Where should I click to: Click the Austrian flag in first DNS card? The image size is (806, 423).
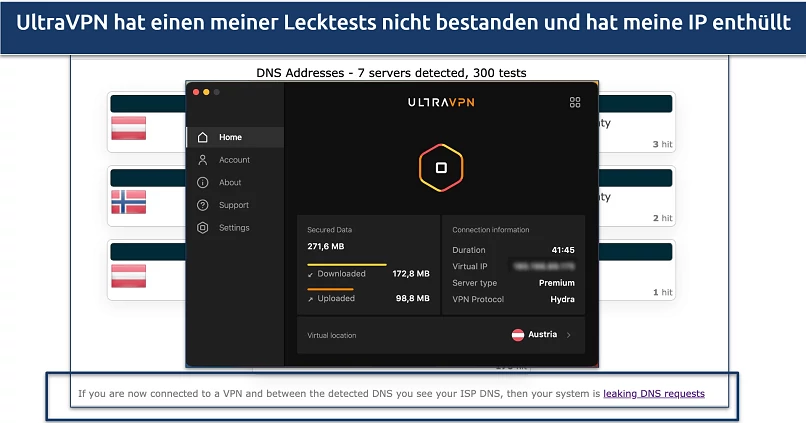pos(129,128)
